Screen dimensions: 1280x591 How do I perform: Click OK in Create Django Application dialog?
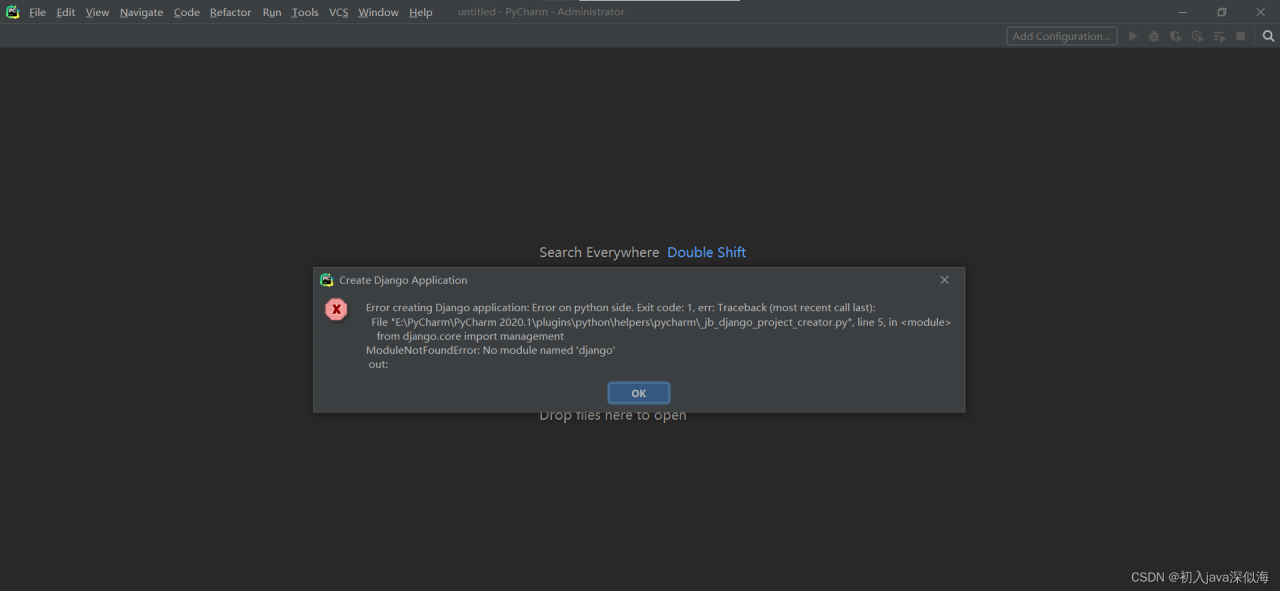(x=639, y=393)
